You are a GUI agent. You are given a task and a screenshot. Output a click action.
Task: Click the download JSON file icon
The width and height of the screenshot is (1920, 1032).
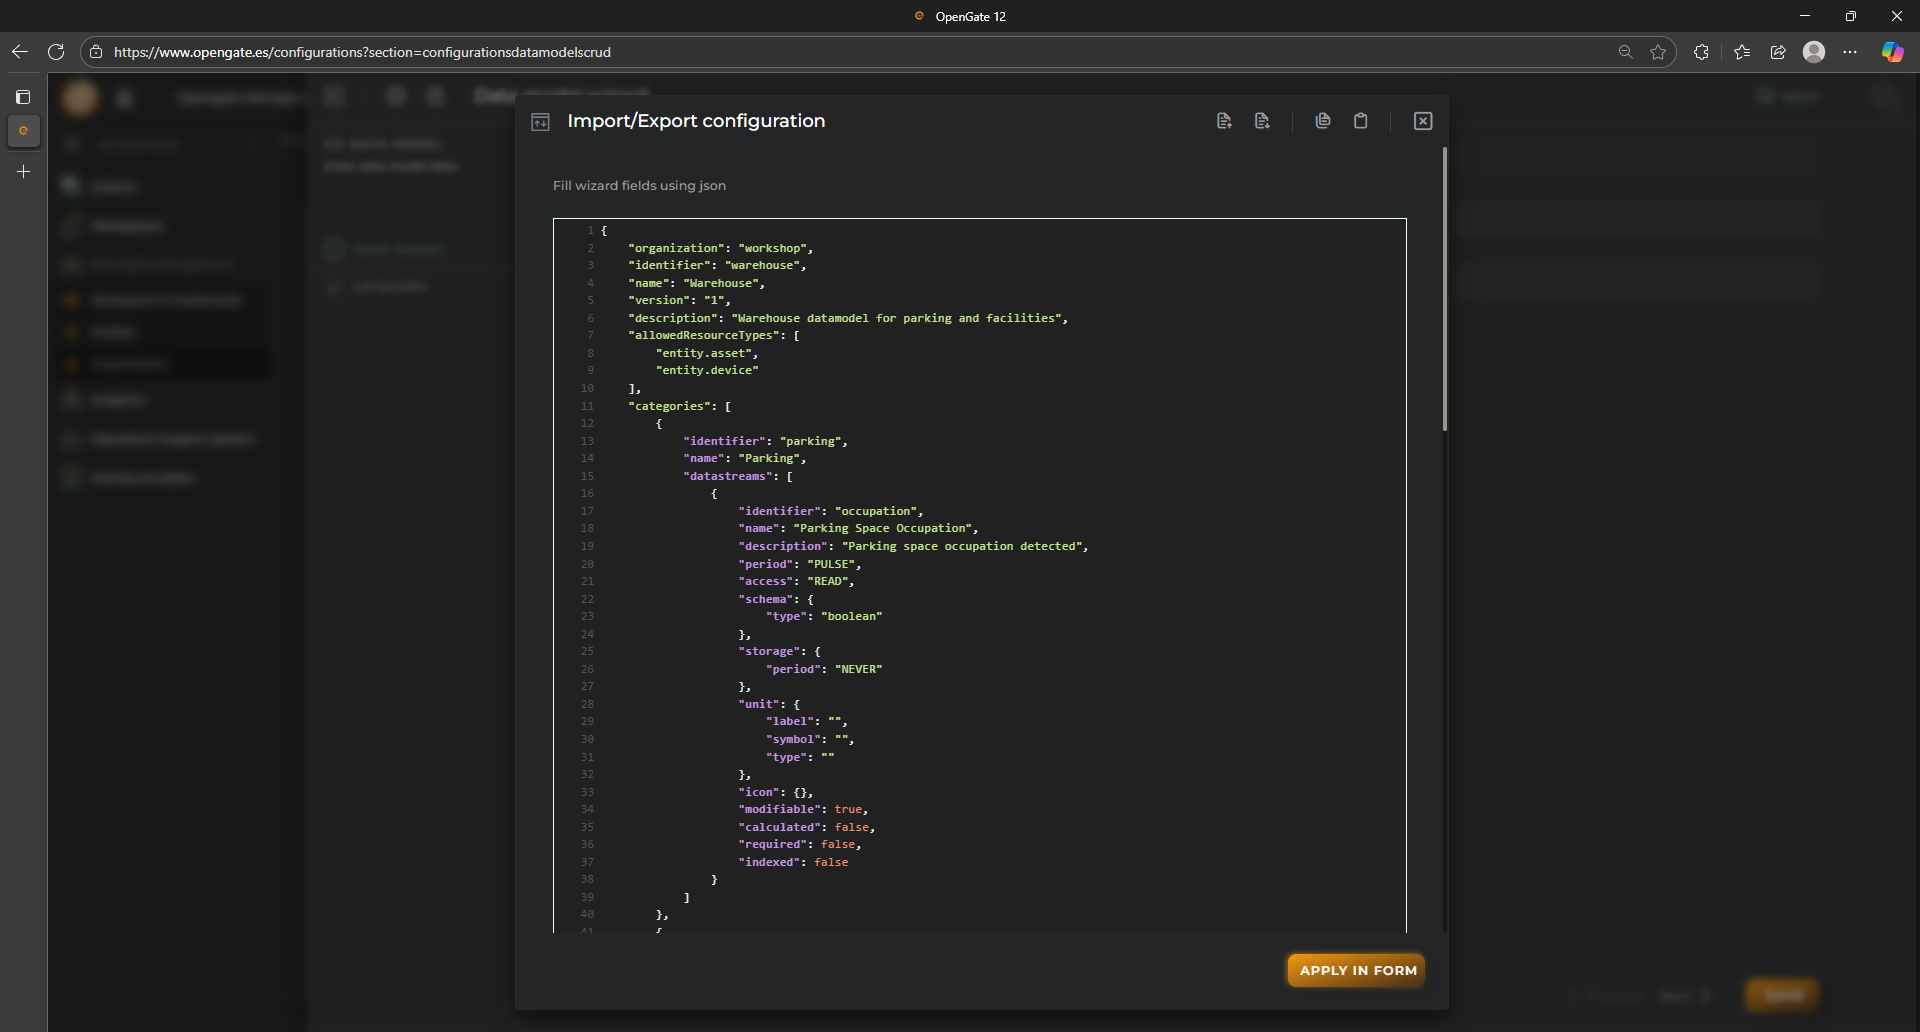1262,121
